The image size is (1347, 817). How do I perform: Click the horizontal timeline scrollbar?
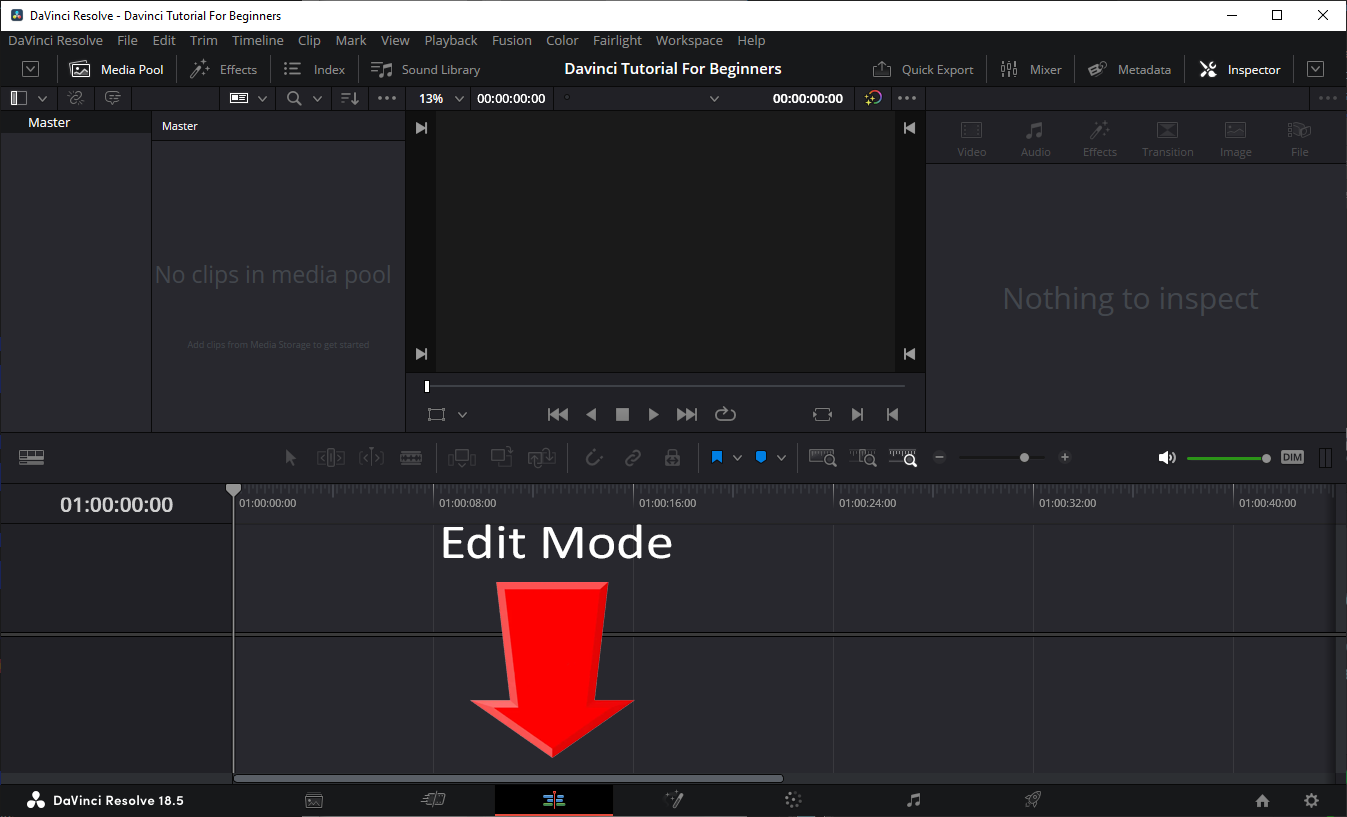(x=508, y=778)
